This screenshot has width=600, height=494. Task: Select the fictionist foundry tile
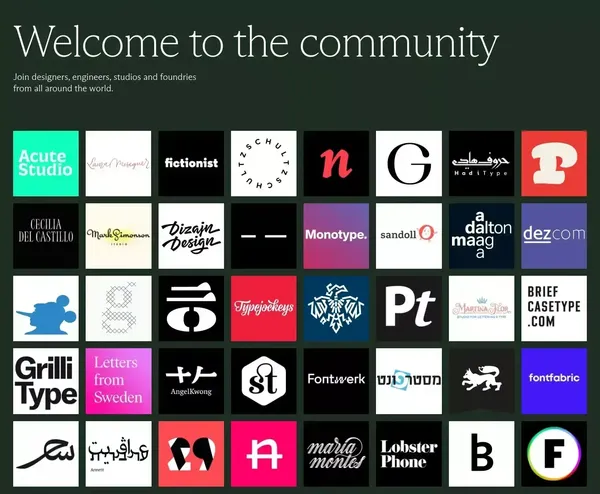(191, 163)
